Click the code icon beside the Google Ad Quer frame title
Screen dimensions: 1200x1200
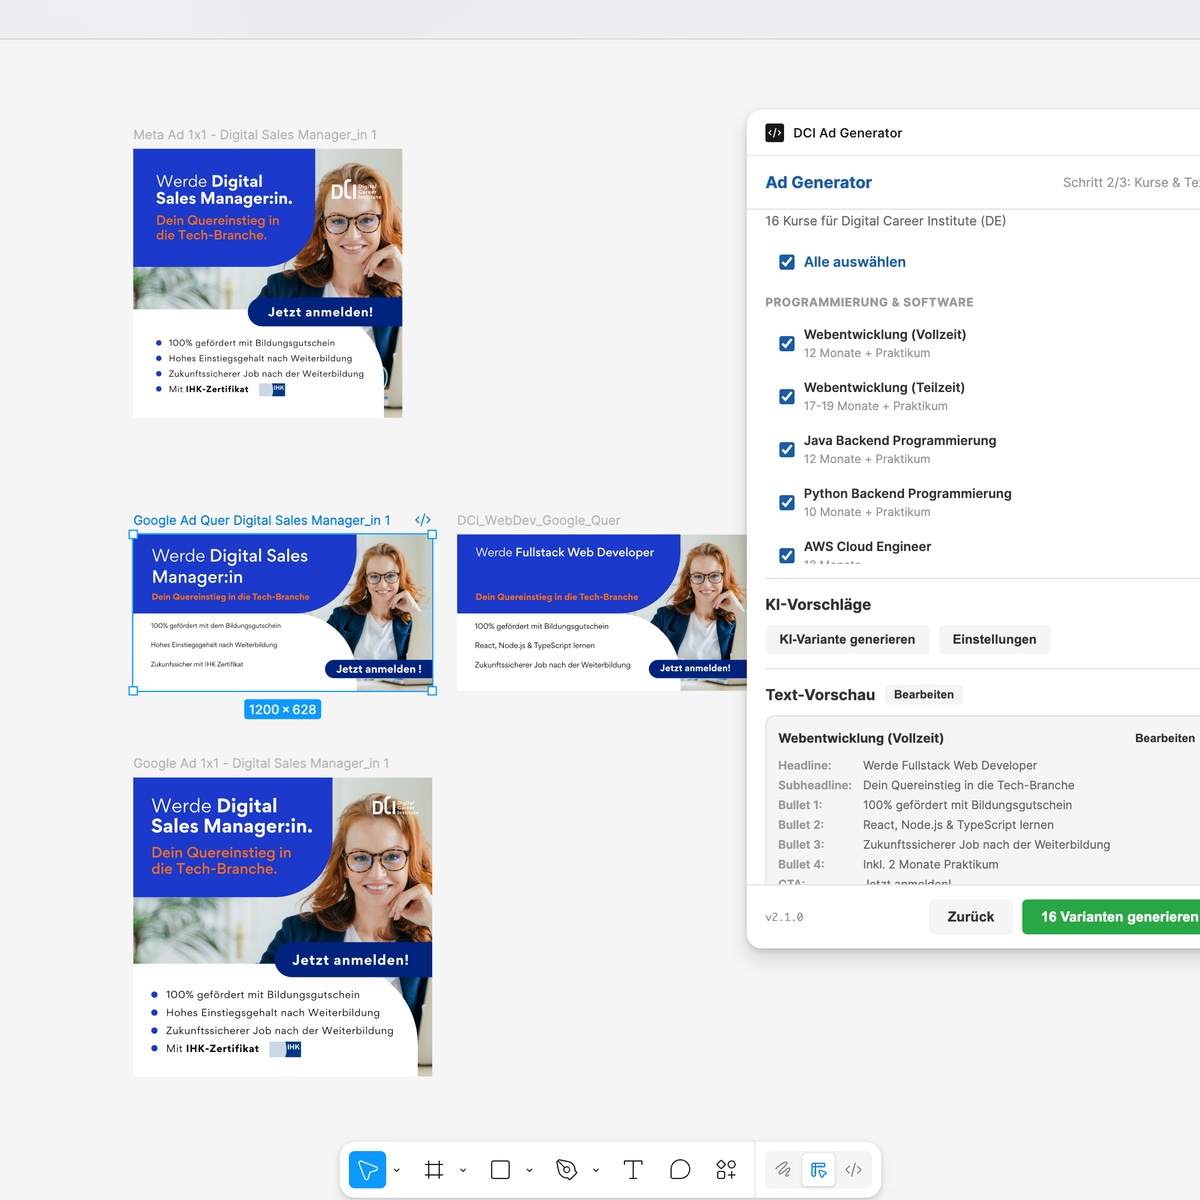click(x=423, y=520)
